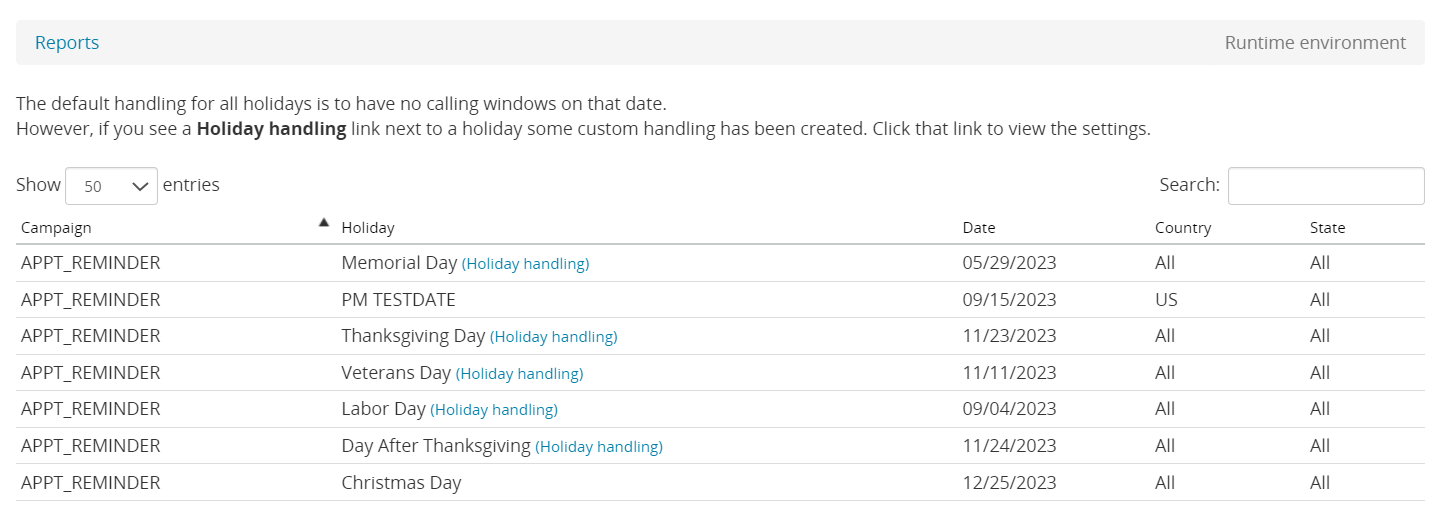Click the Campaign column sort arrow
The image size is (1436, 511).
pos(323,223)
